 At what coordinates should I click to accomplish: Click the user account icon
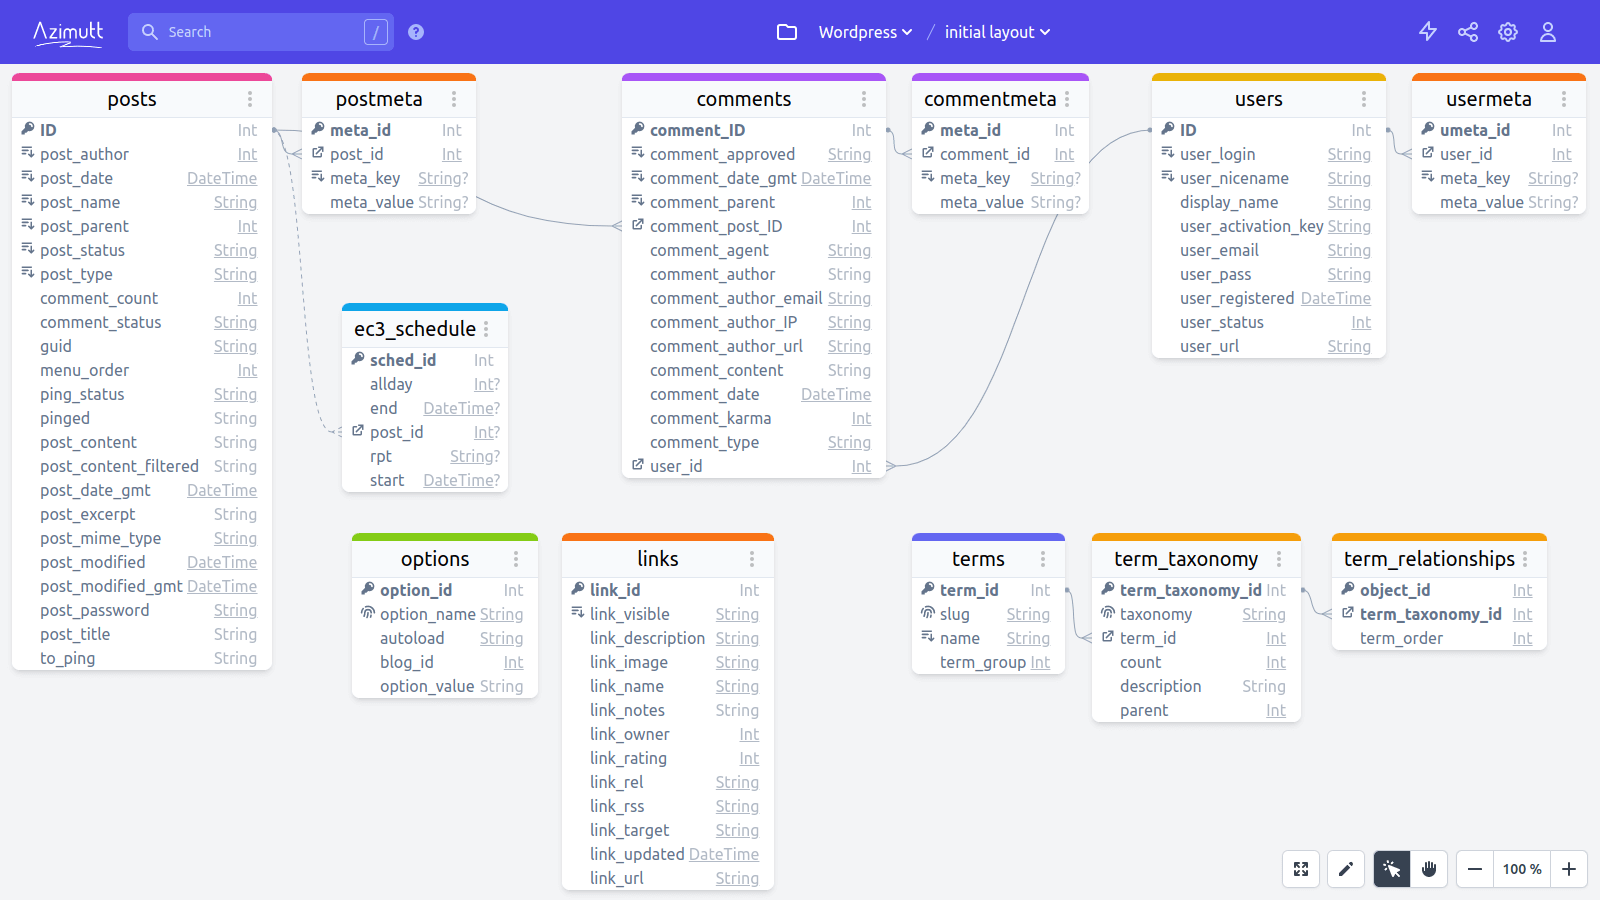(1547, 31)
